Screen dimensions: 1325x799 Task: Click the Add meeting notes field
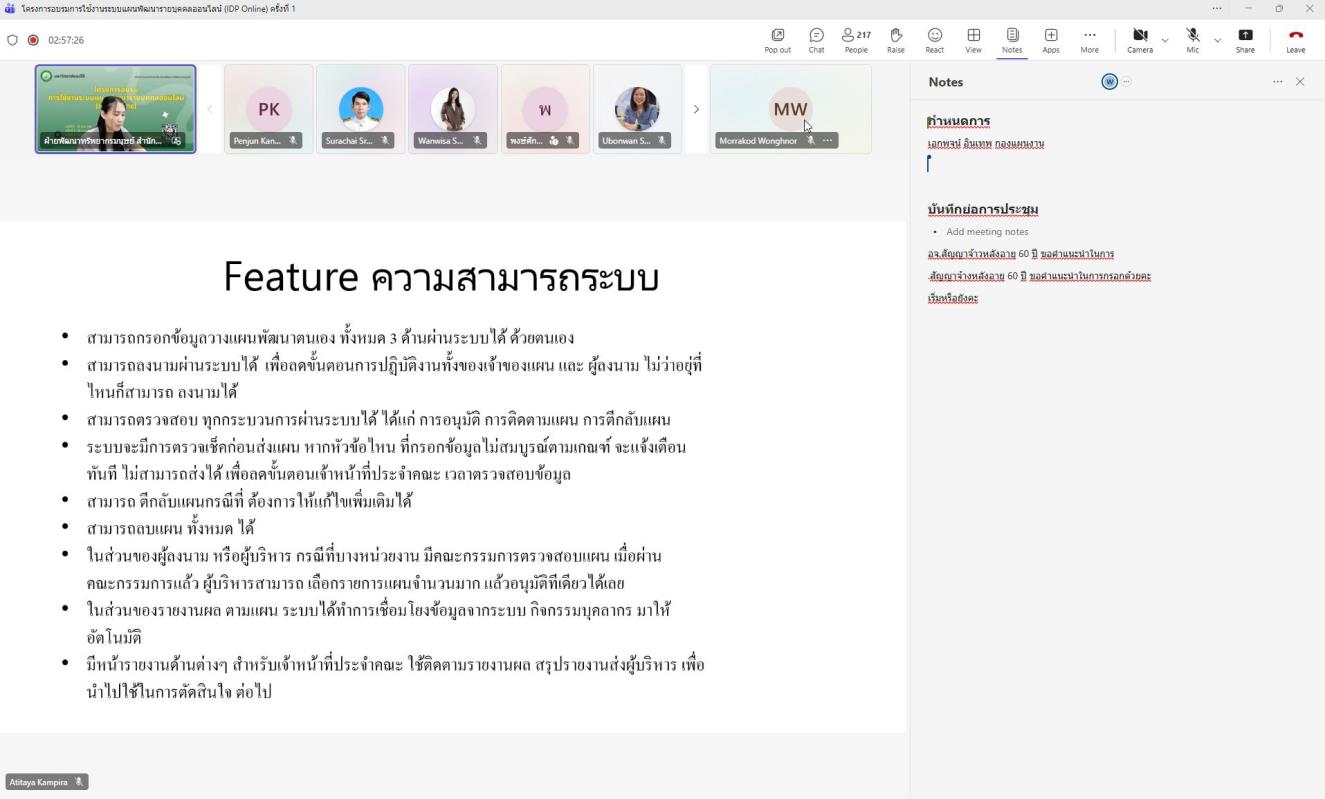coord(987,232)
